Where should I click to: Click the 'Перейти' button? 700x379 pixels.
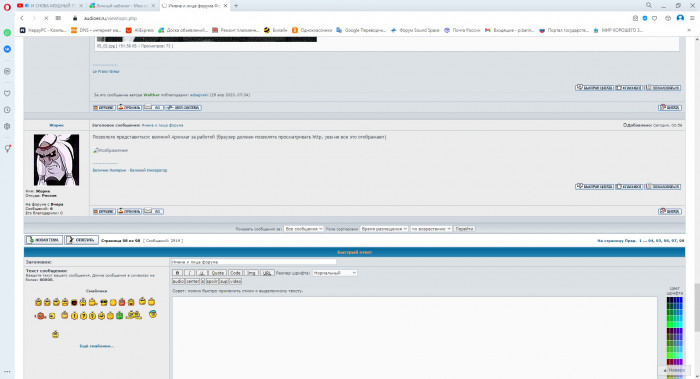click(x=464, y=229)
